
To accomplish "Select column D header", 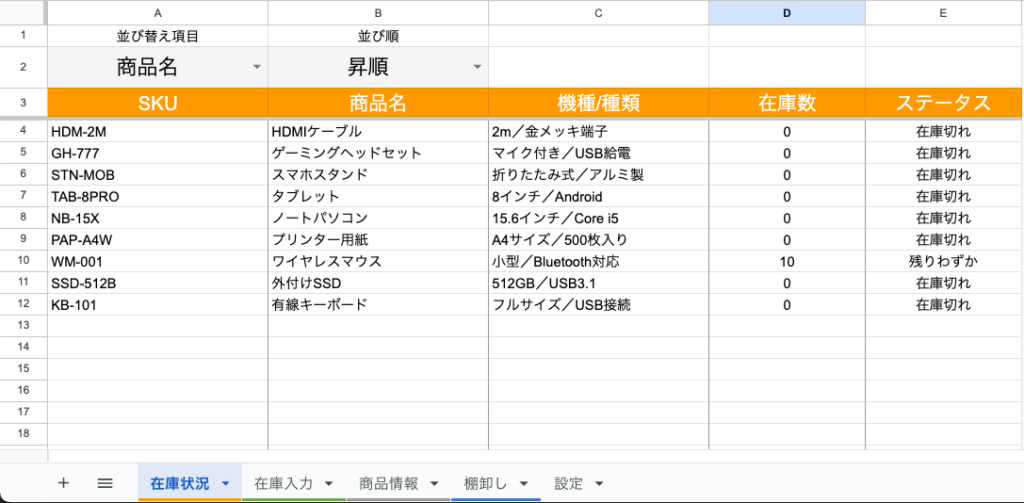I will point(786,13).
